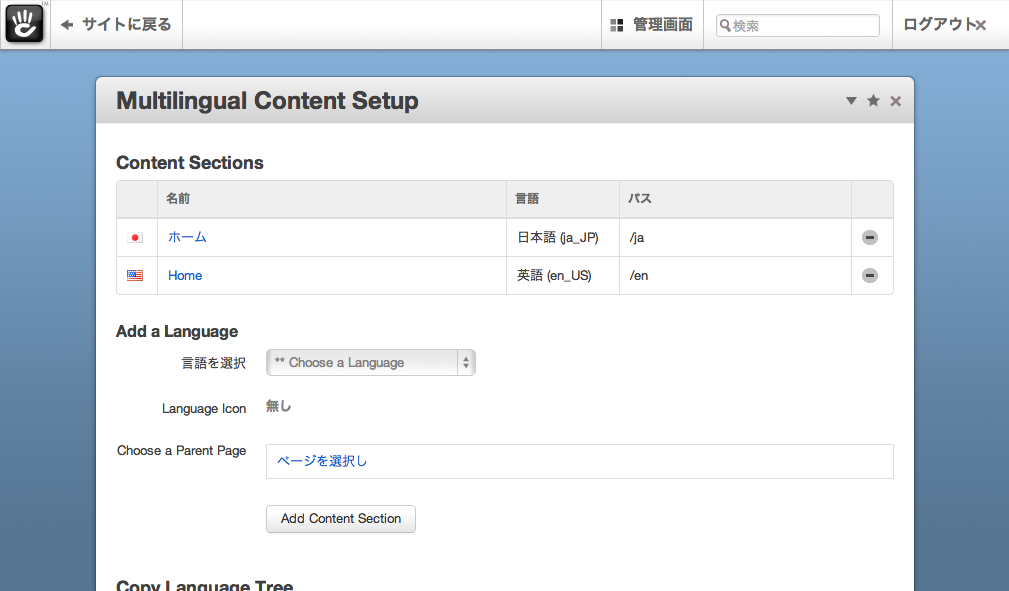This screenshot has height=591, width=1009.
Task: Open the ホーム section link
Action: pyautogui.click(x=187, y=238)
